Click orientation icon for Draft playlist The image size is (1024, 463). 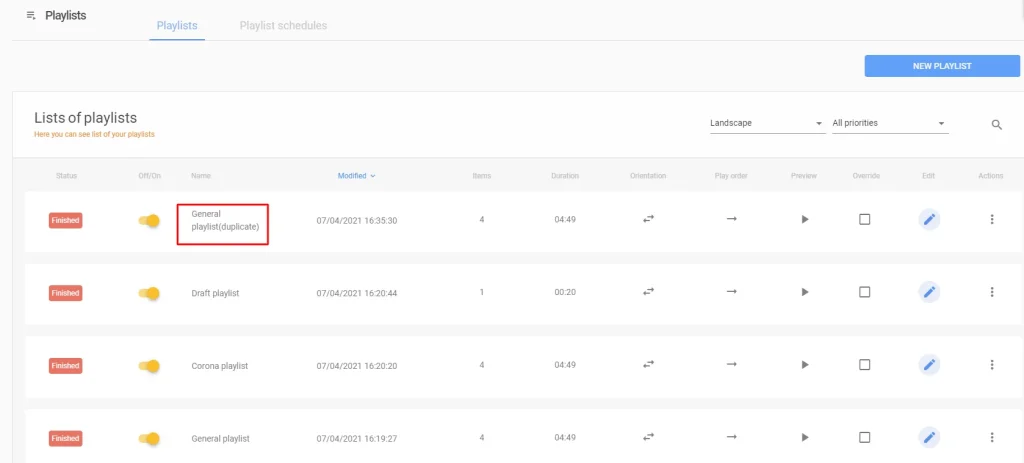(x=648, y=292)
